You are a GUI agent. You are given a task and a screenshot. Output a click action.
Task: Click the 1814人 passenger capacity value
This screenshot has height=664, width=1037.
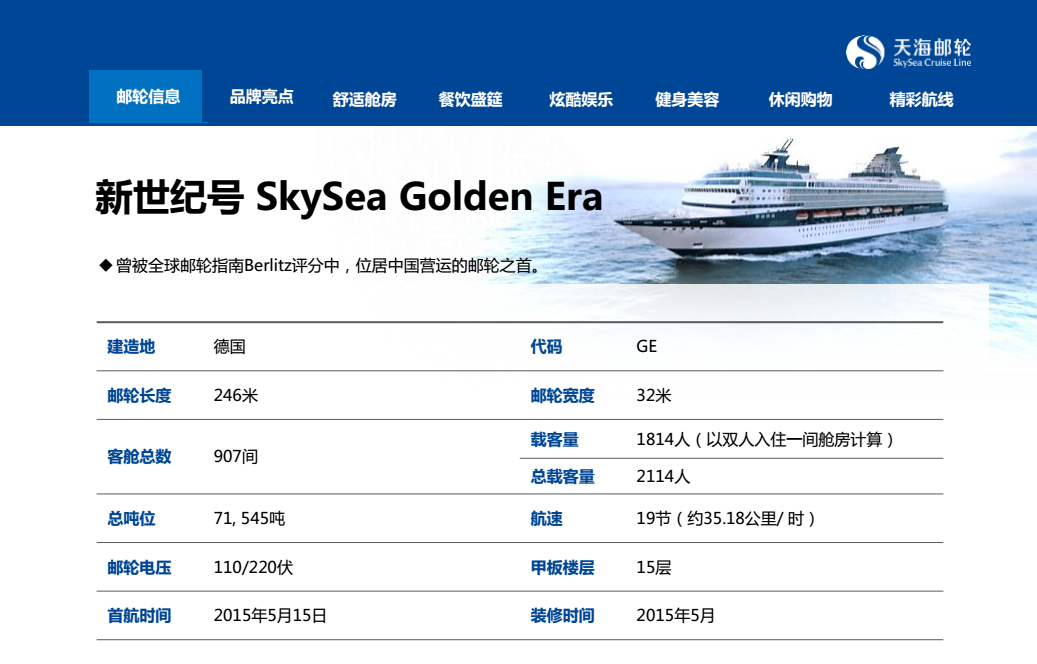pos(765,439)
